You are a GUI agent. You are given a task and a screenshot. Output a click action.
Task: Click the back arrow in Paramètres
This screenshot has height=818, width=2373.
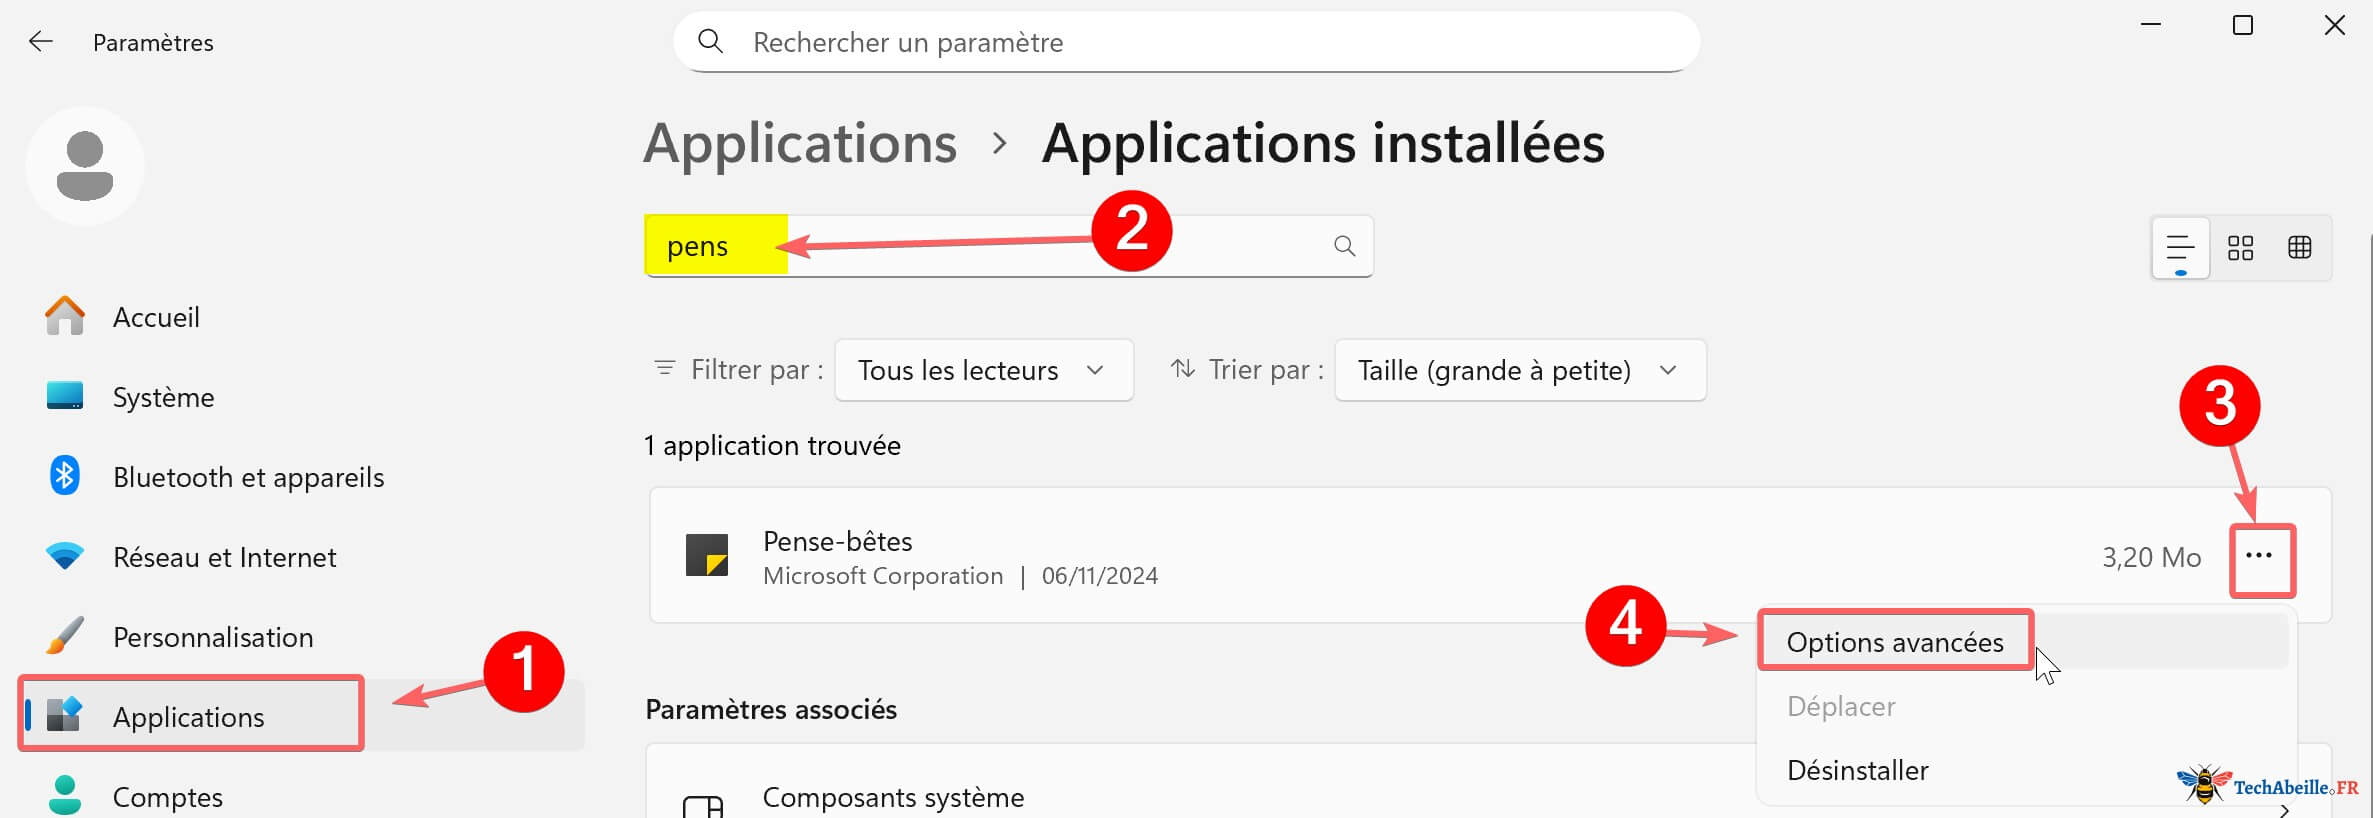40,41
